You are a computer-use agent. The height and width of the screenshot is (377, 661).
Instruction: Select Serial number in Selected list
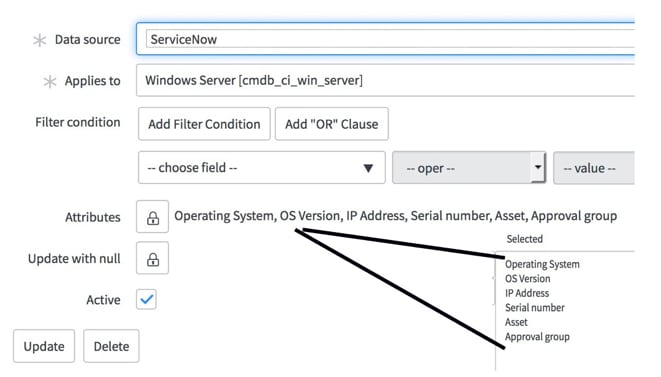click(x=535, y=307)
